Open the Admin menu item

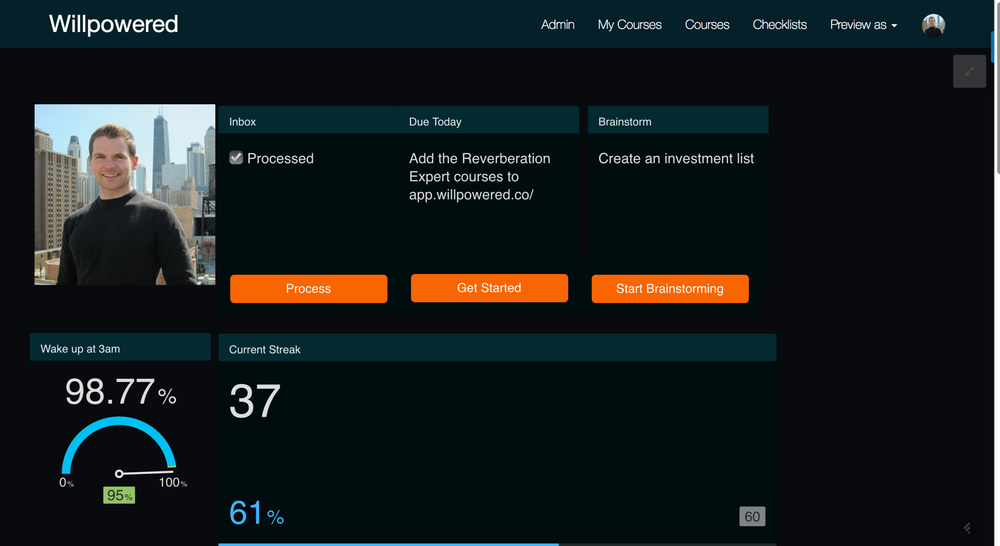pyautogui.click(x=557, y=25)
